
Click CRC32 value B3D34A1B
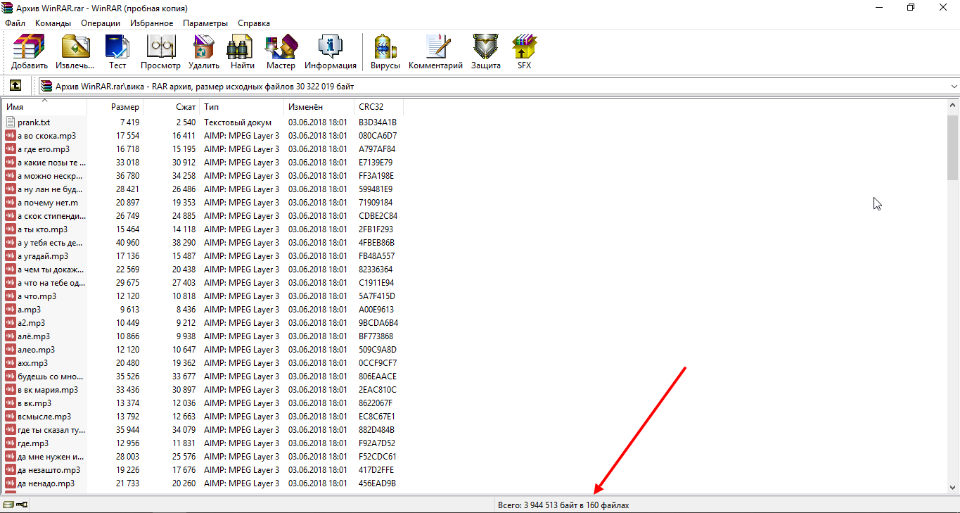377,122
